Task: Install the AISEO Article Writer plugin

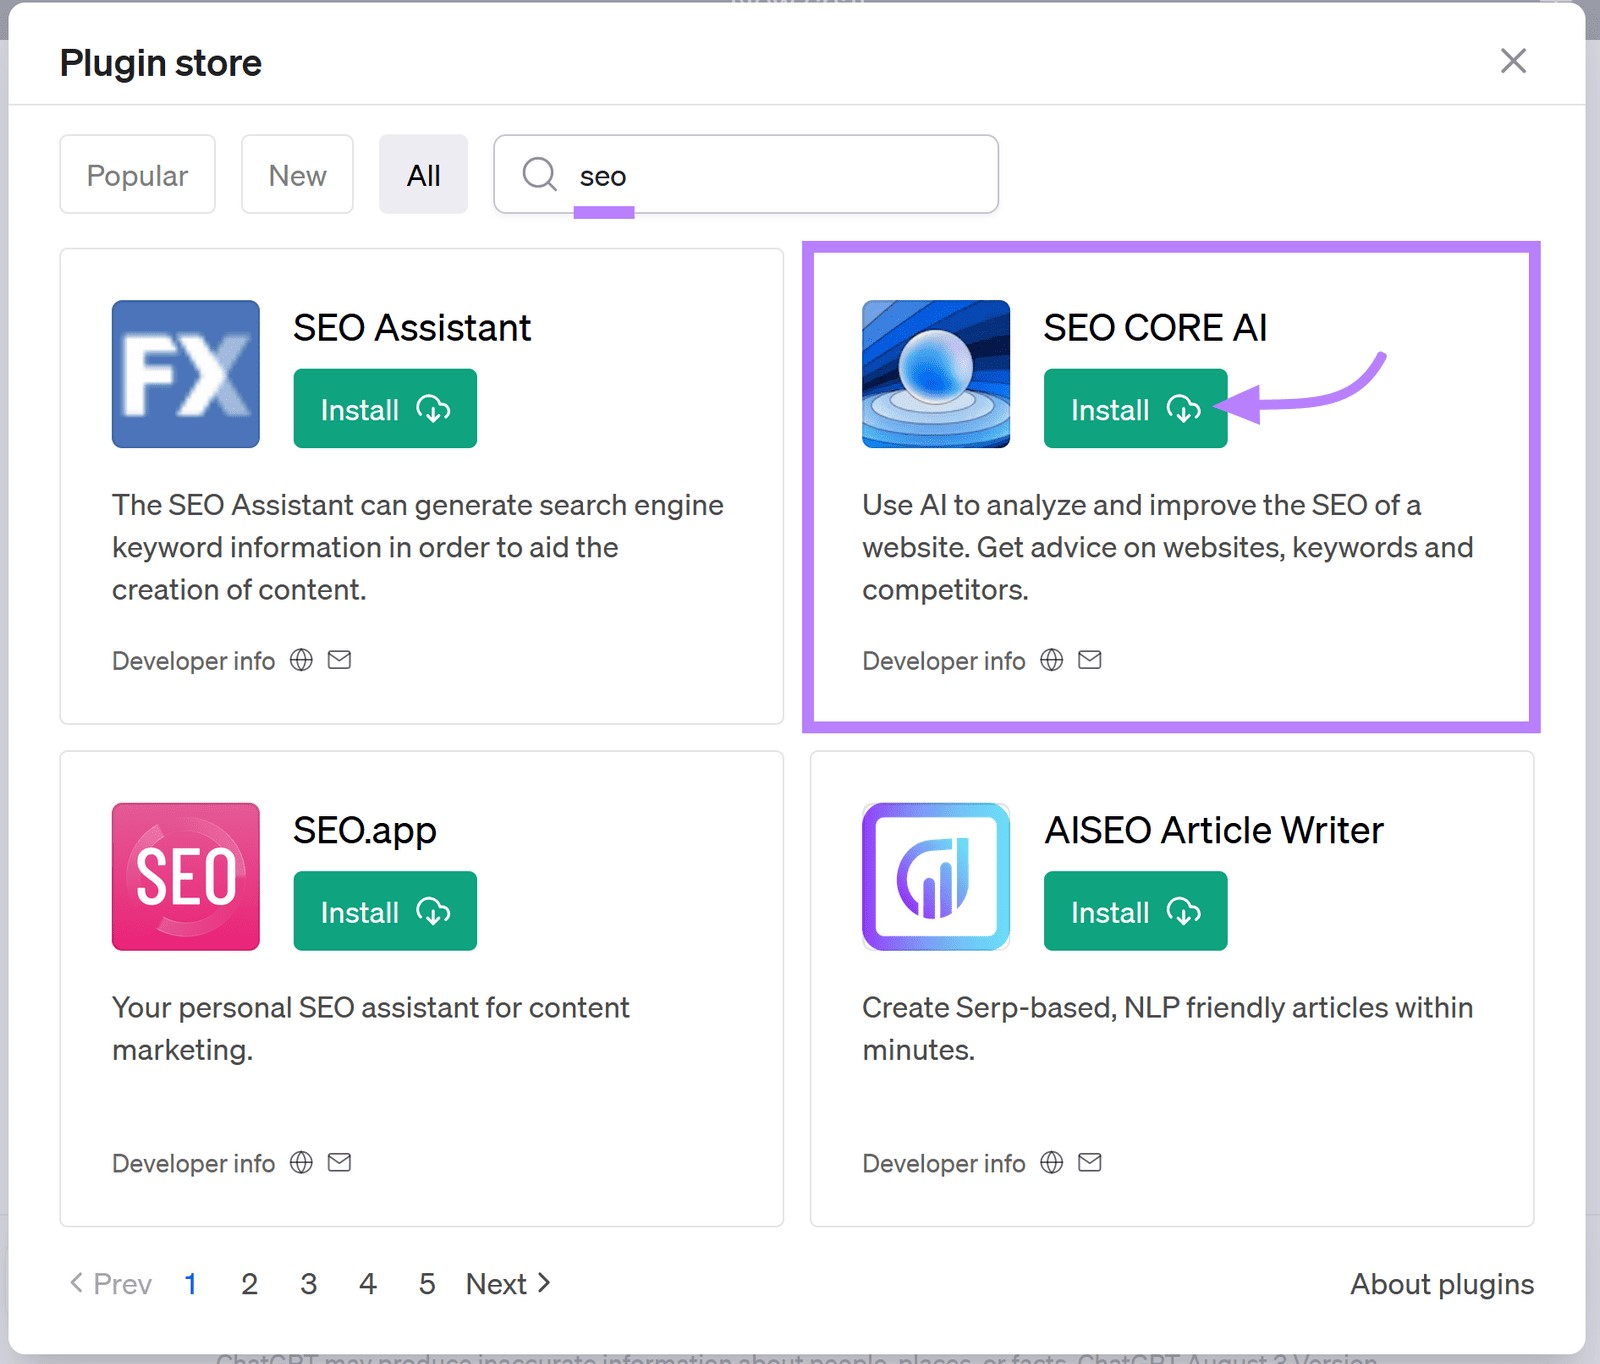Action: 1135,911
